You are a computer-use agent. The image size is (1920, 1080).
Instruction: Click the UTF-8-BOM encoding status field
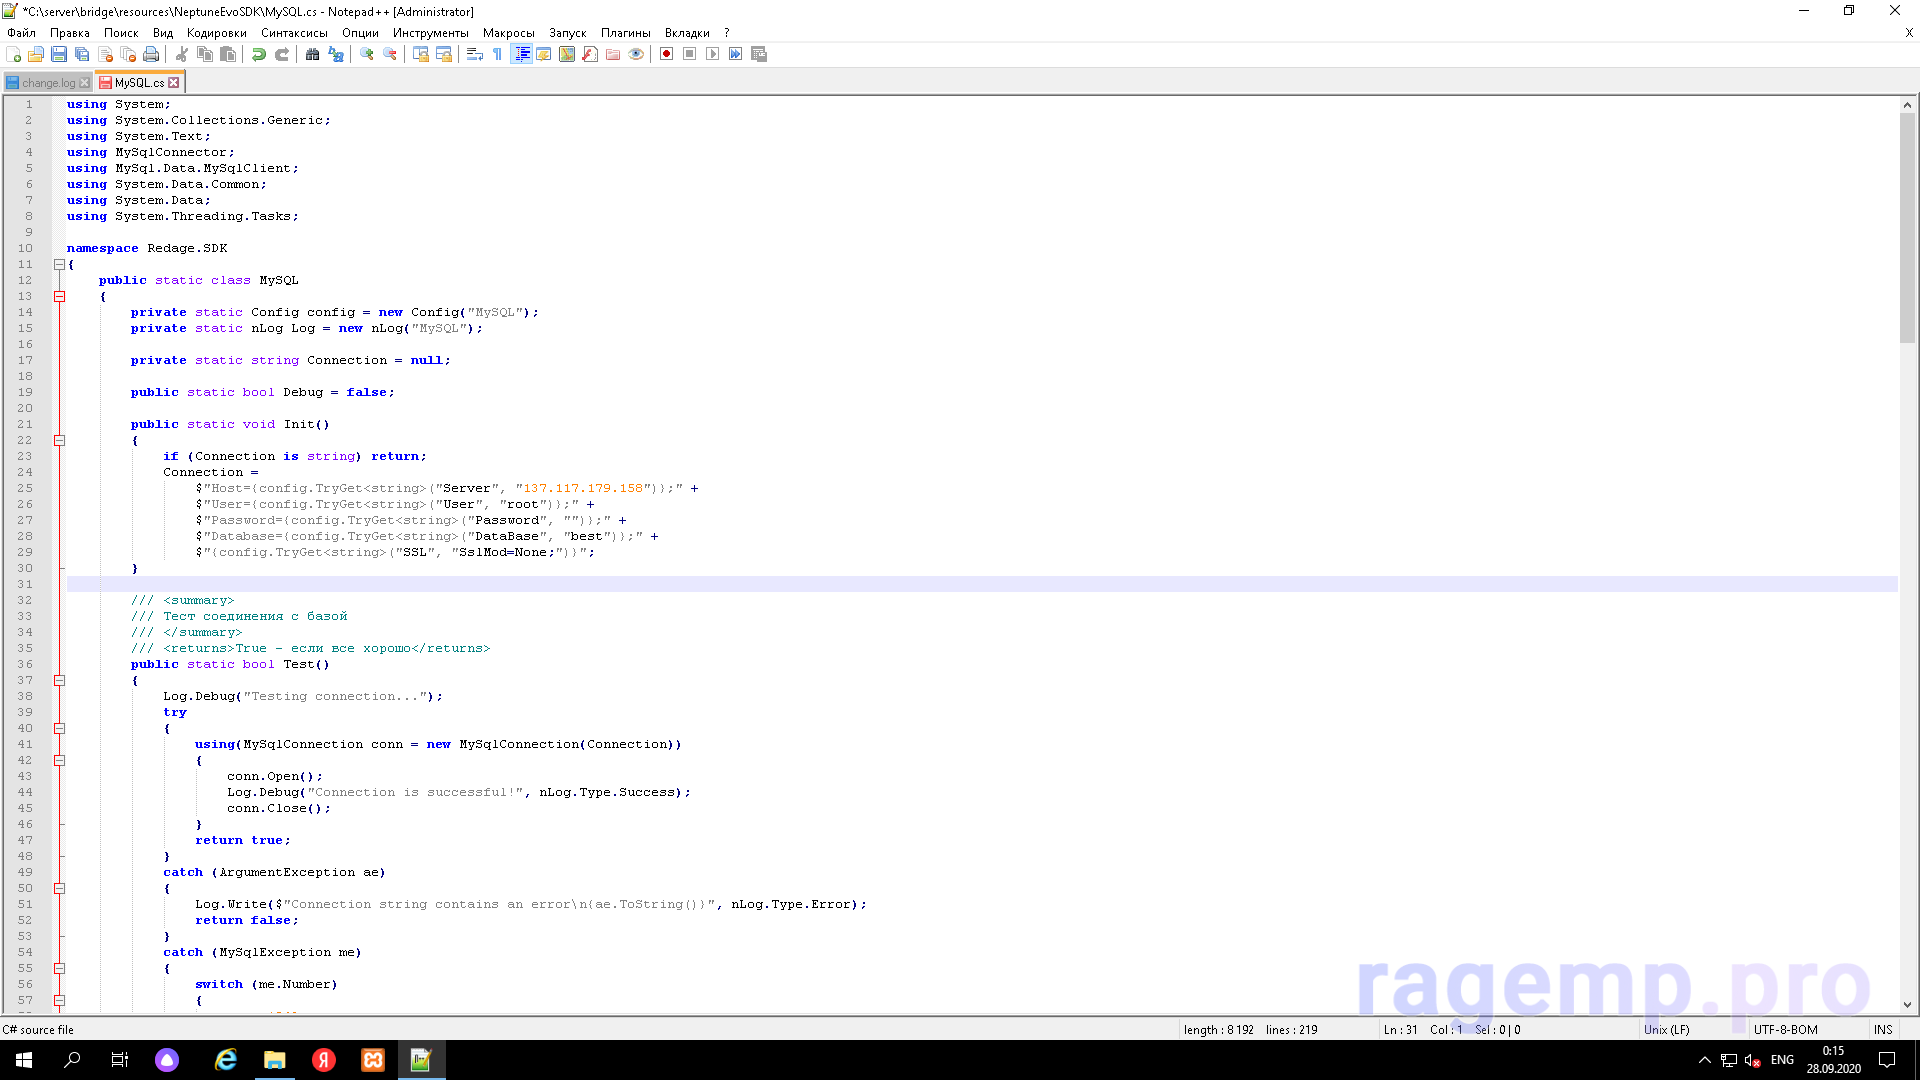click(1785, 1030)
